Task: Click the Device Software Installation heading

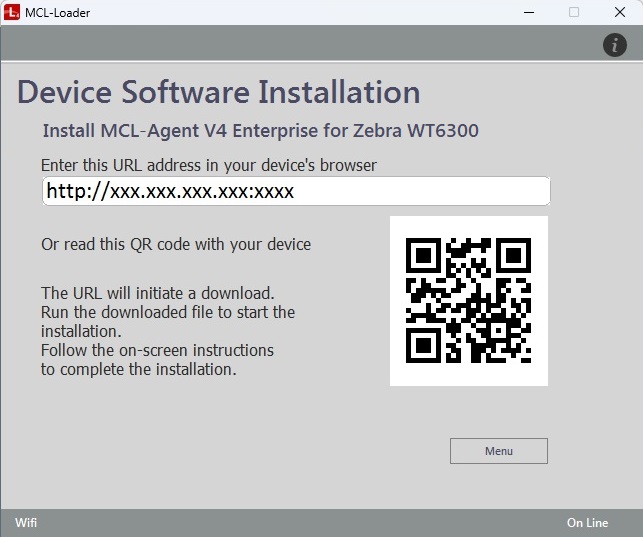Action: coord(219,92)
